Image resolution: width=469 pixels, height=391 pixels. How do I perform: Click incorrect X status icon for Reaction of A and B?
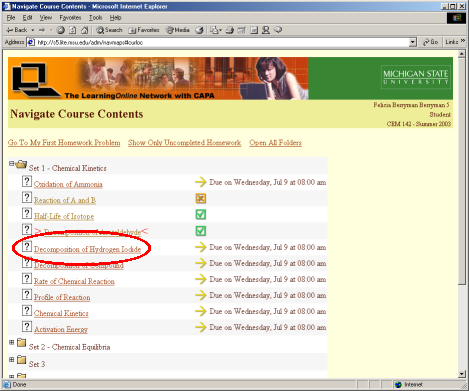[201, 199]
